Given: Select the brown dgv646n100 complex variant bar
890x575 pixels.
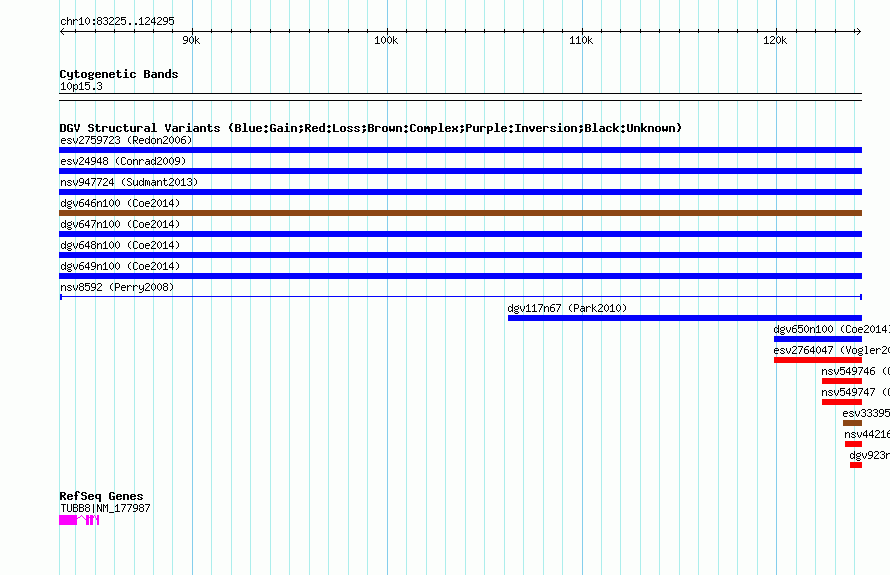Looking at the screenshot, I should click(460, 213).
